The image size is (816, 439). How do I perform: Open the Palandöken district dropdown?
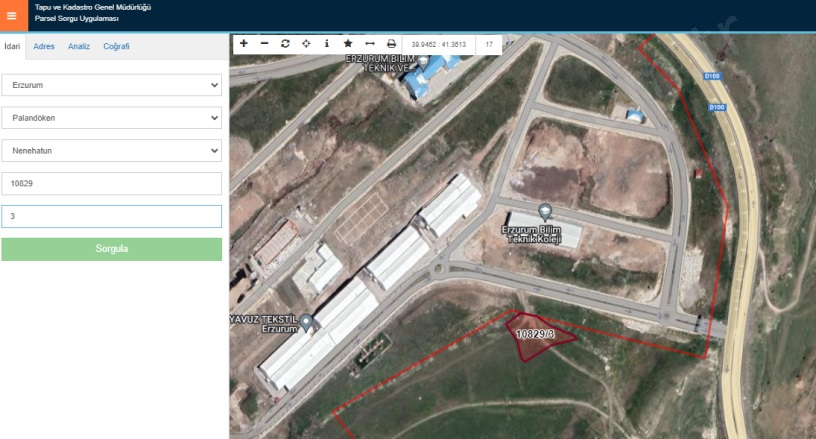pos(111,118)
